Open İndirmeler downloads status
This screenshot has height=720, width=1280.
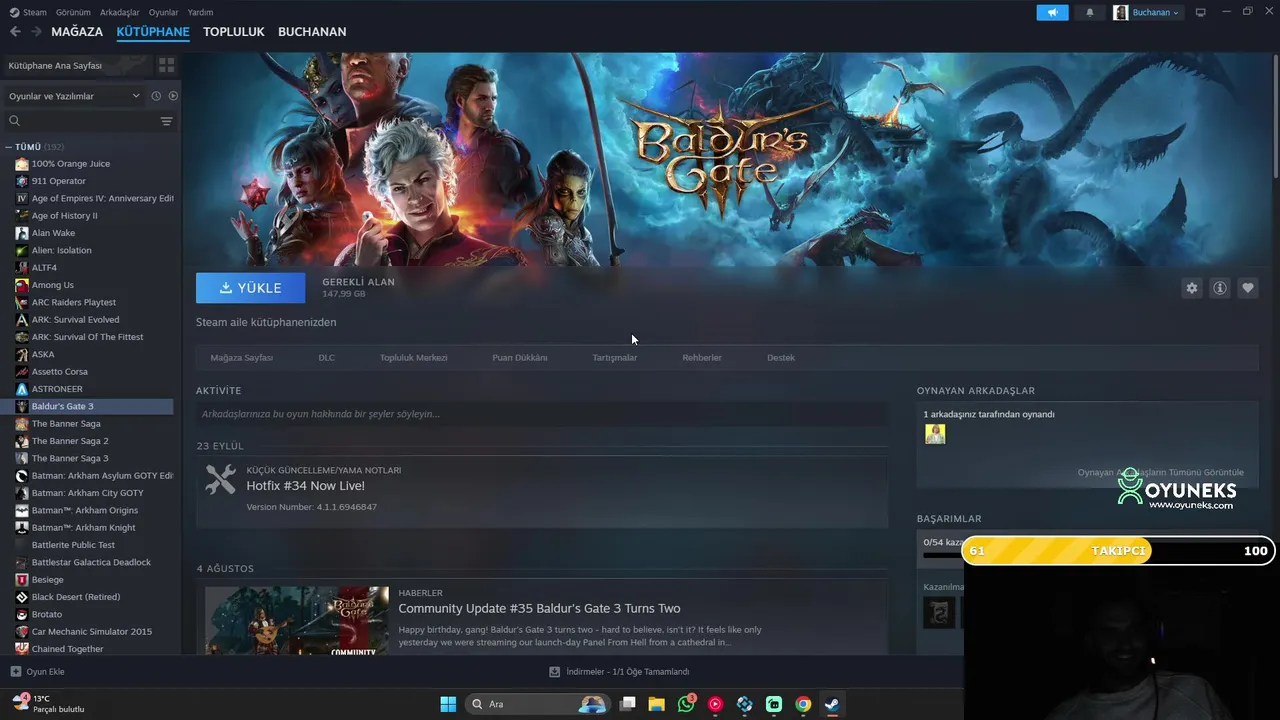point(620,672)
